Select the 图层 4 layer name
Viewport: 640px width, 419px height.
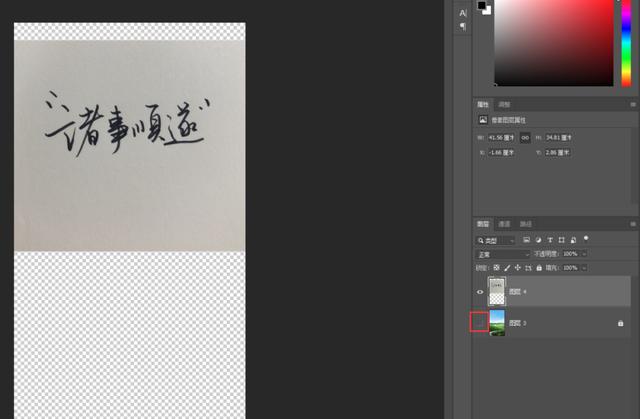(x=518, y=292)
